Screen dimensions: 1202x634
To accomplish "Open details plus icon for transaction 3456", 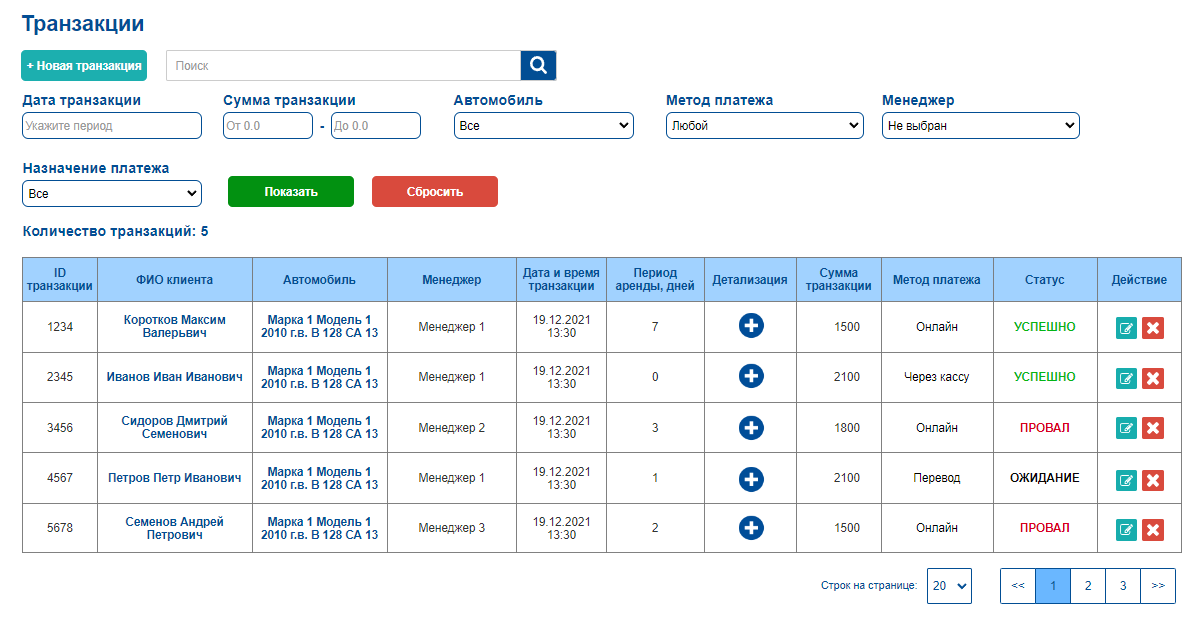I will [752, 428].
